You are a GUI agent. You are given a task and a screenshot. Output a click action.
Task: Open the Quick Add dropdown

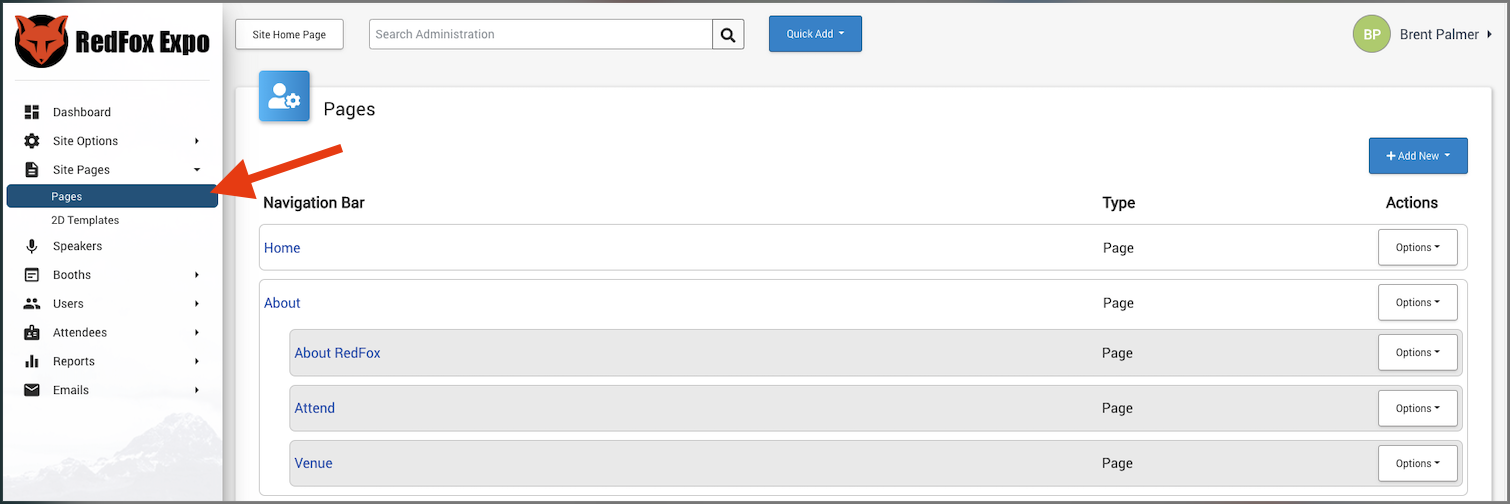pos(815,34)
